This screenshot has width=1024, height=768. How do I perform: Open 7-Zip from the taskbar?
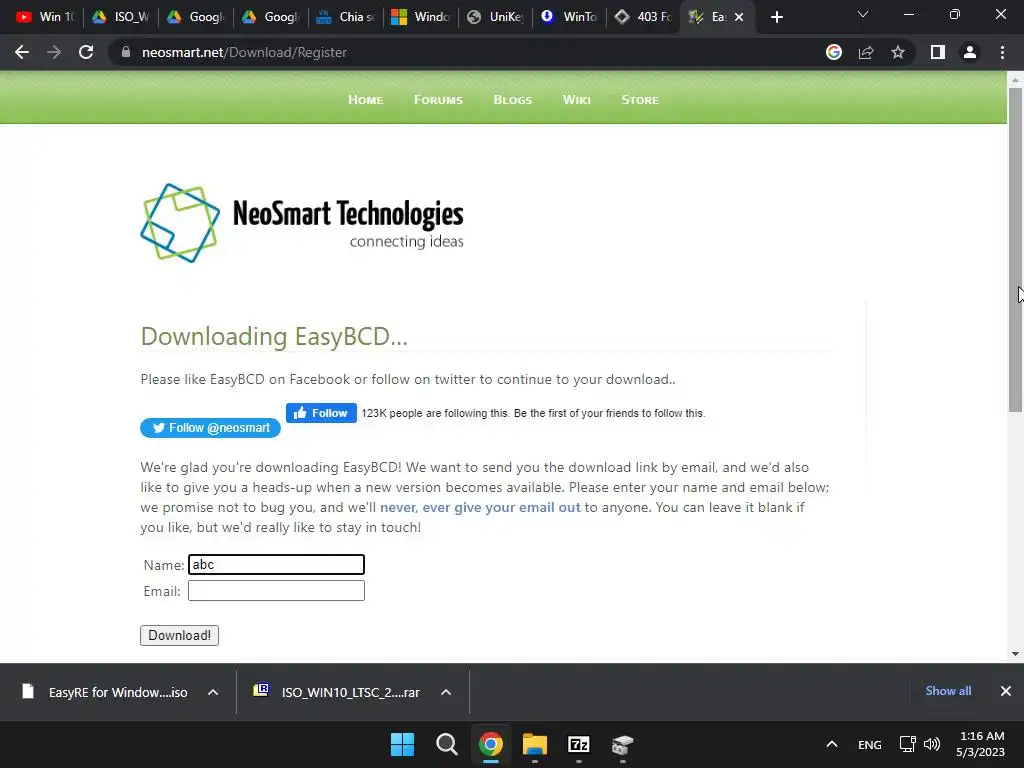point(579,744)
